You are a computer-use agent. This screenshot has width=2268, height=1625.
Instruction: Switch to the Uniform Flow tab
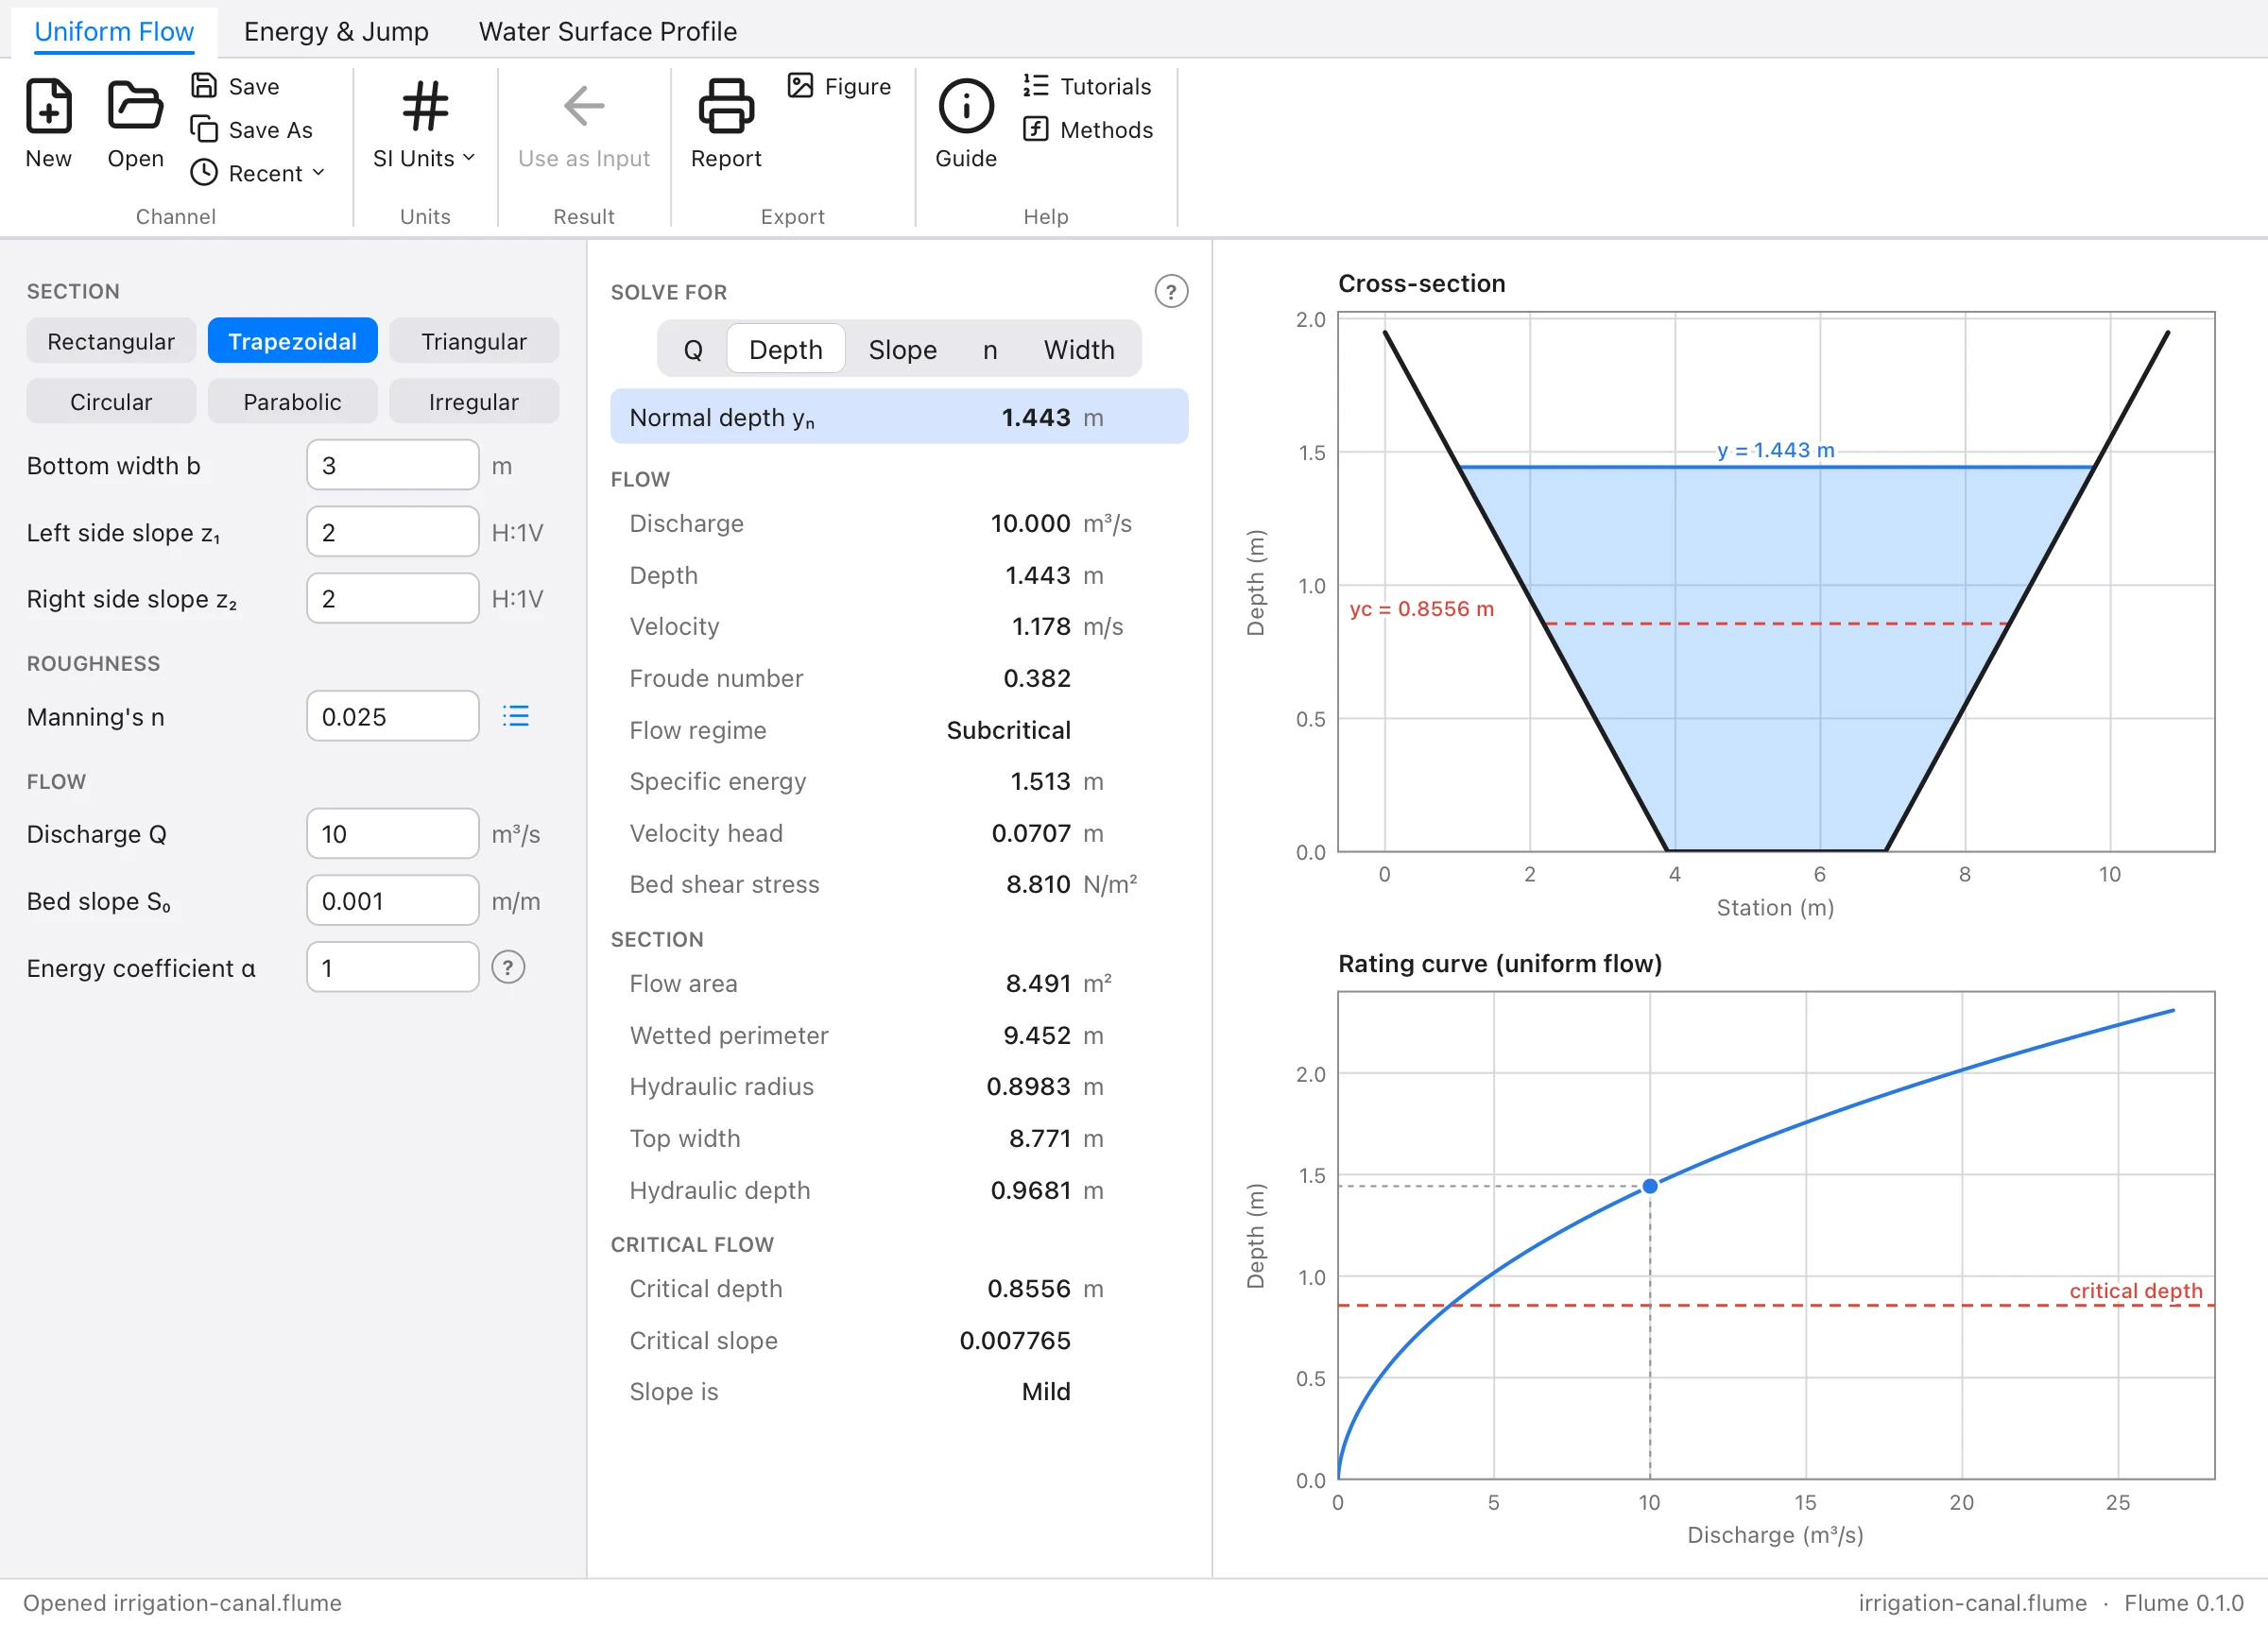114,31
